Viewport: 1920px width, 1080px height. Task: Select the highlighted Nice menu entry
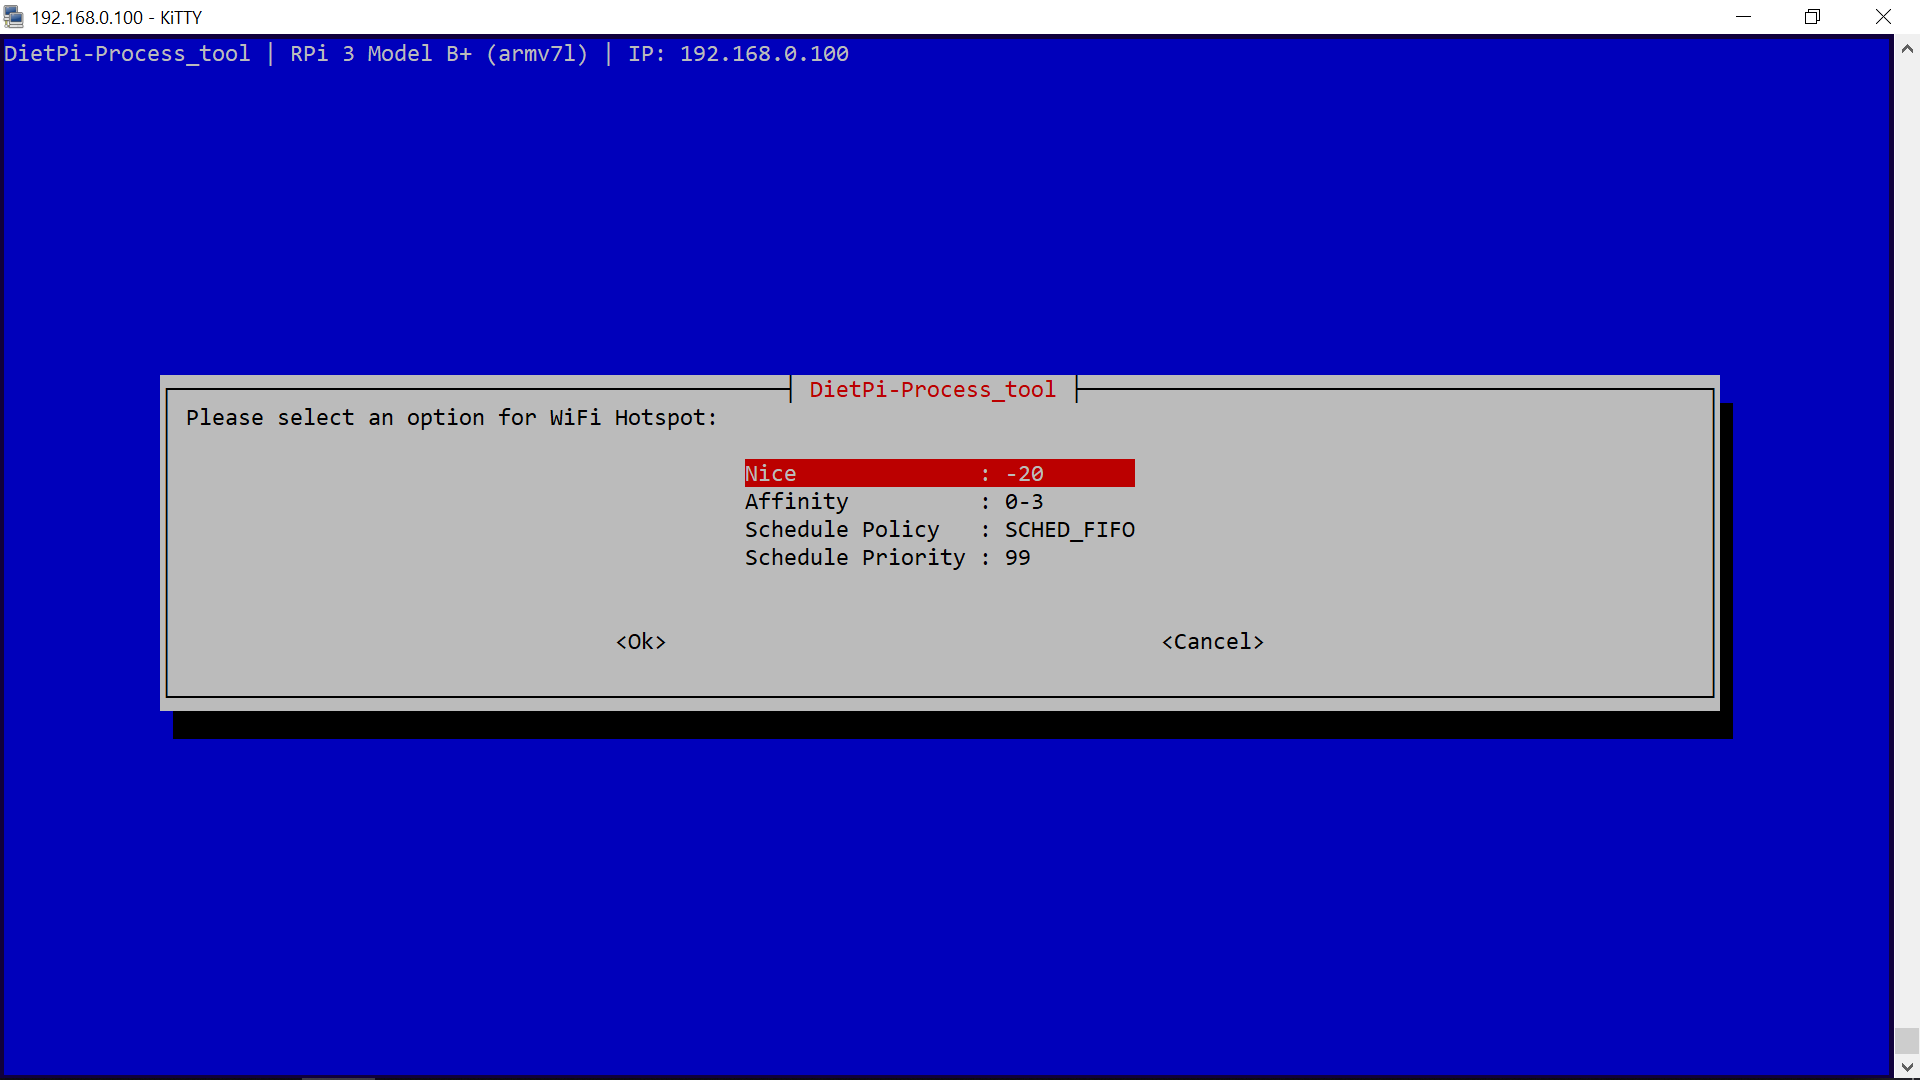point(938,473)
